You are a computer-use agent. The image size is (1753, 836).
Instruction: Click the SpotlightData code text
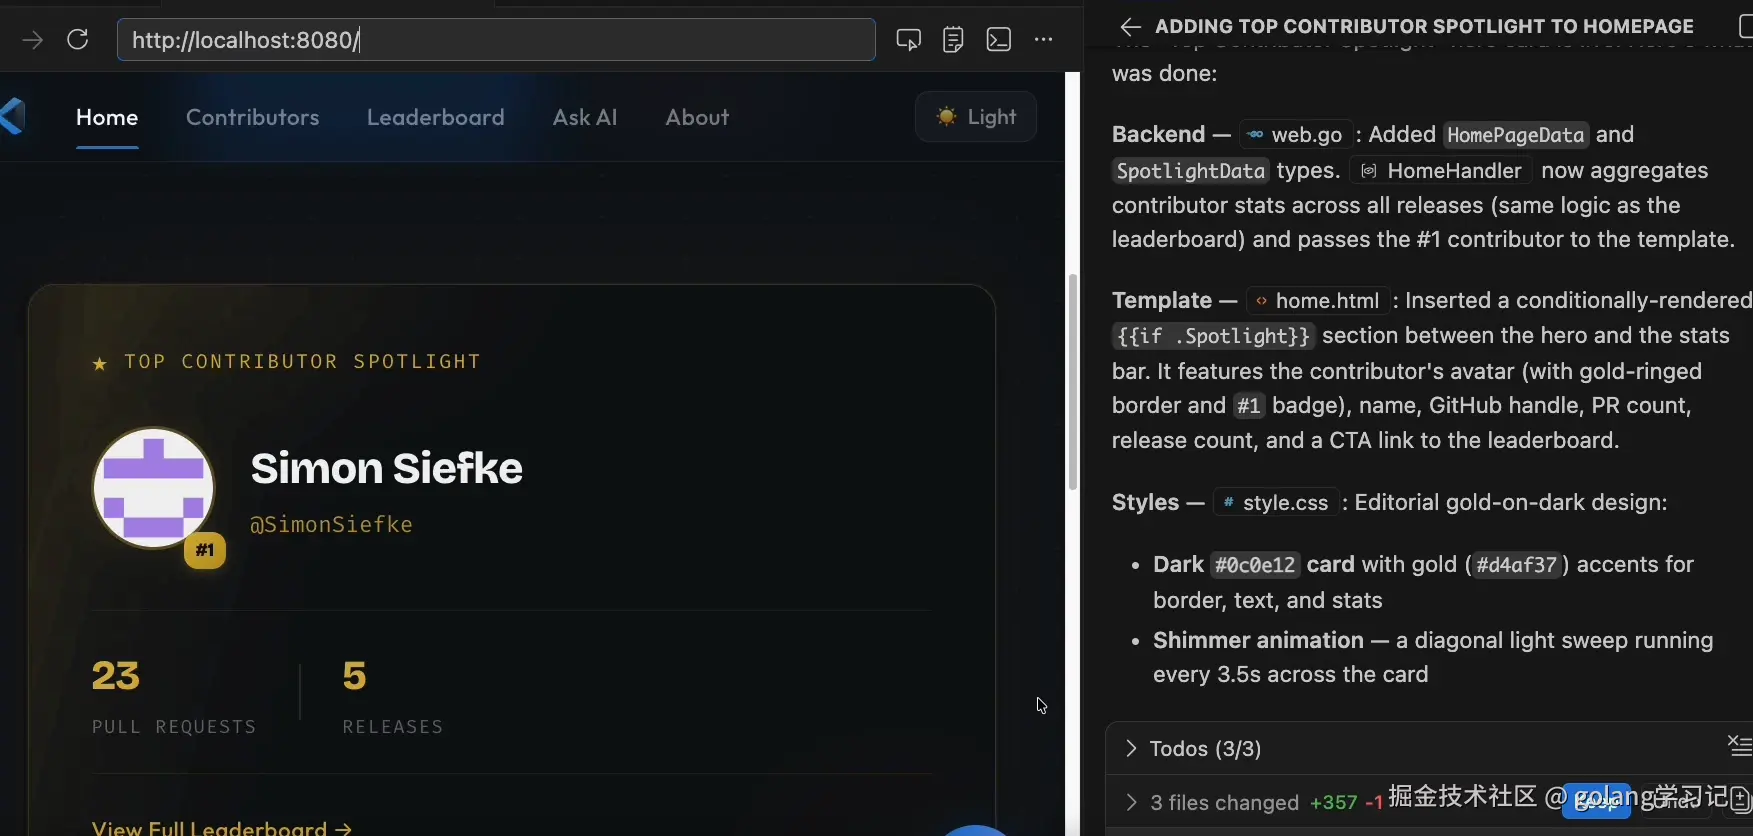(x=1191, y=171)
